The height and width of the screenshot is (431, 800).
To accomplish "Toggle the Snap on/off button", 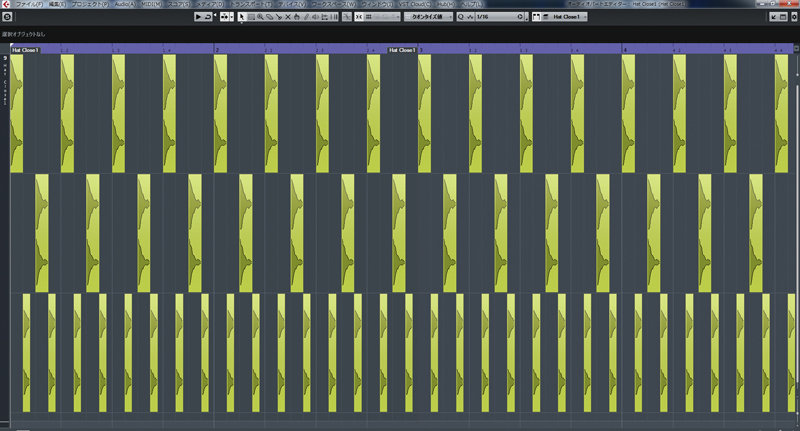I will pyautogui.click(x=357, y=17).
